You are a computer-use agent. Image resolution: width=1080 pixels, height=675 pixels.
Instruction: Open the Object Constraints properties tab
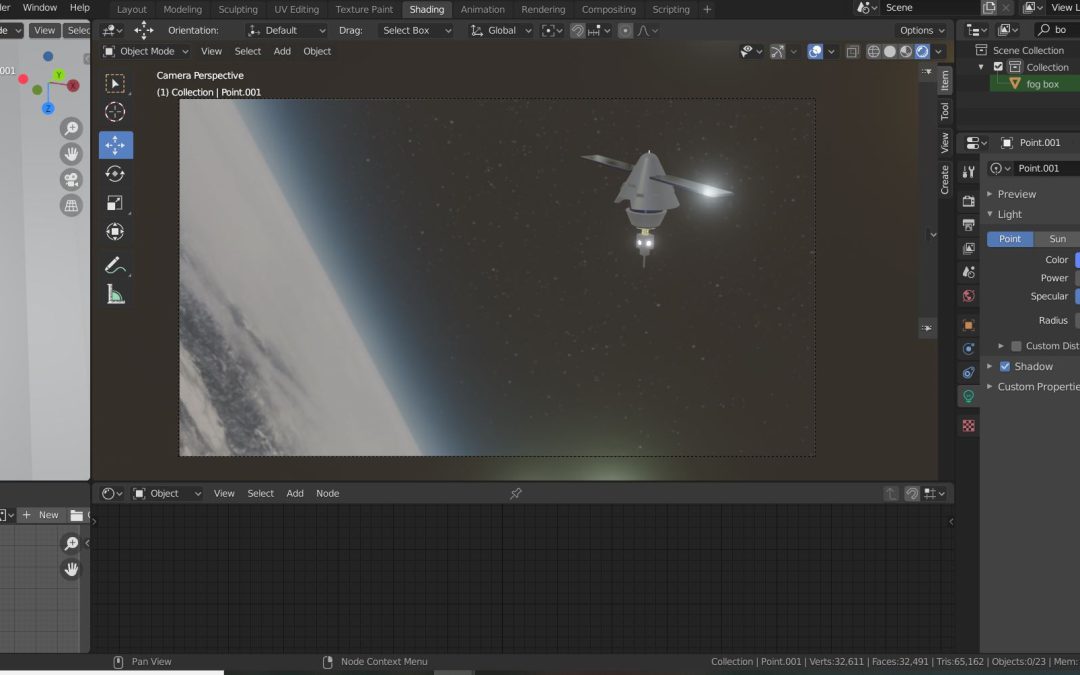[x=968, y=373]
